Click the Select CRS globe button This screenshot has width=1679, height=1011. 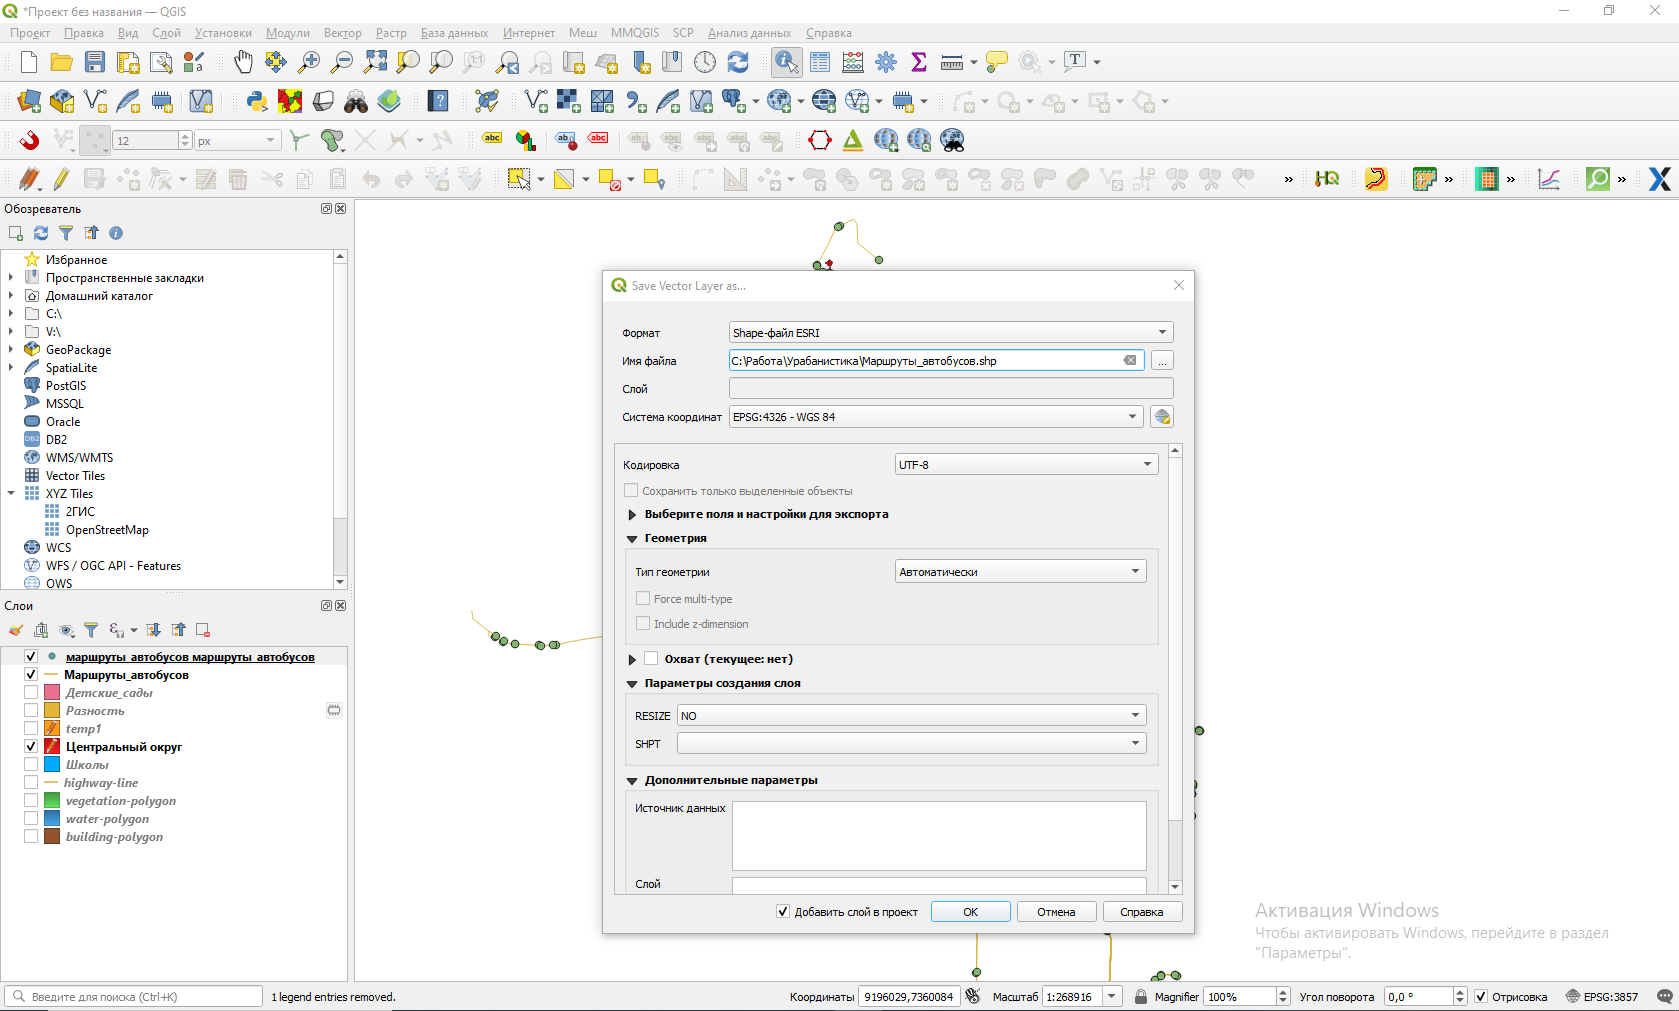coord(1162,417)
